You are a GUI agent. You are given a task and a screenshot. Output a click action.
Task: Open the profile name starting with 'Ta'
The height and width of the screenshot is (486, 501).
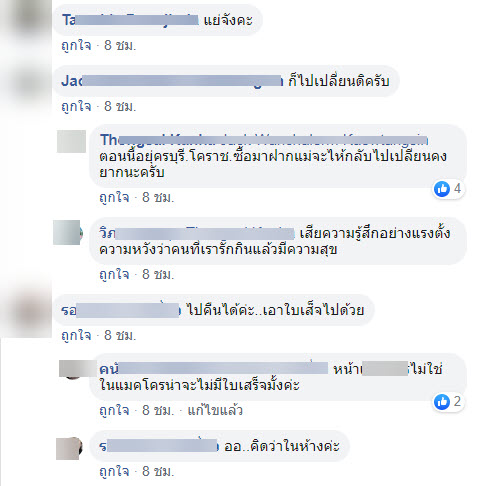click(x=130, y=20)
